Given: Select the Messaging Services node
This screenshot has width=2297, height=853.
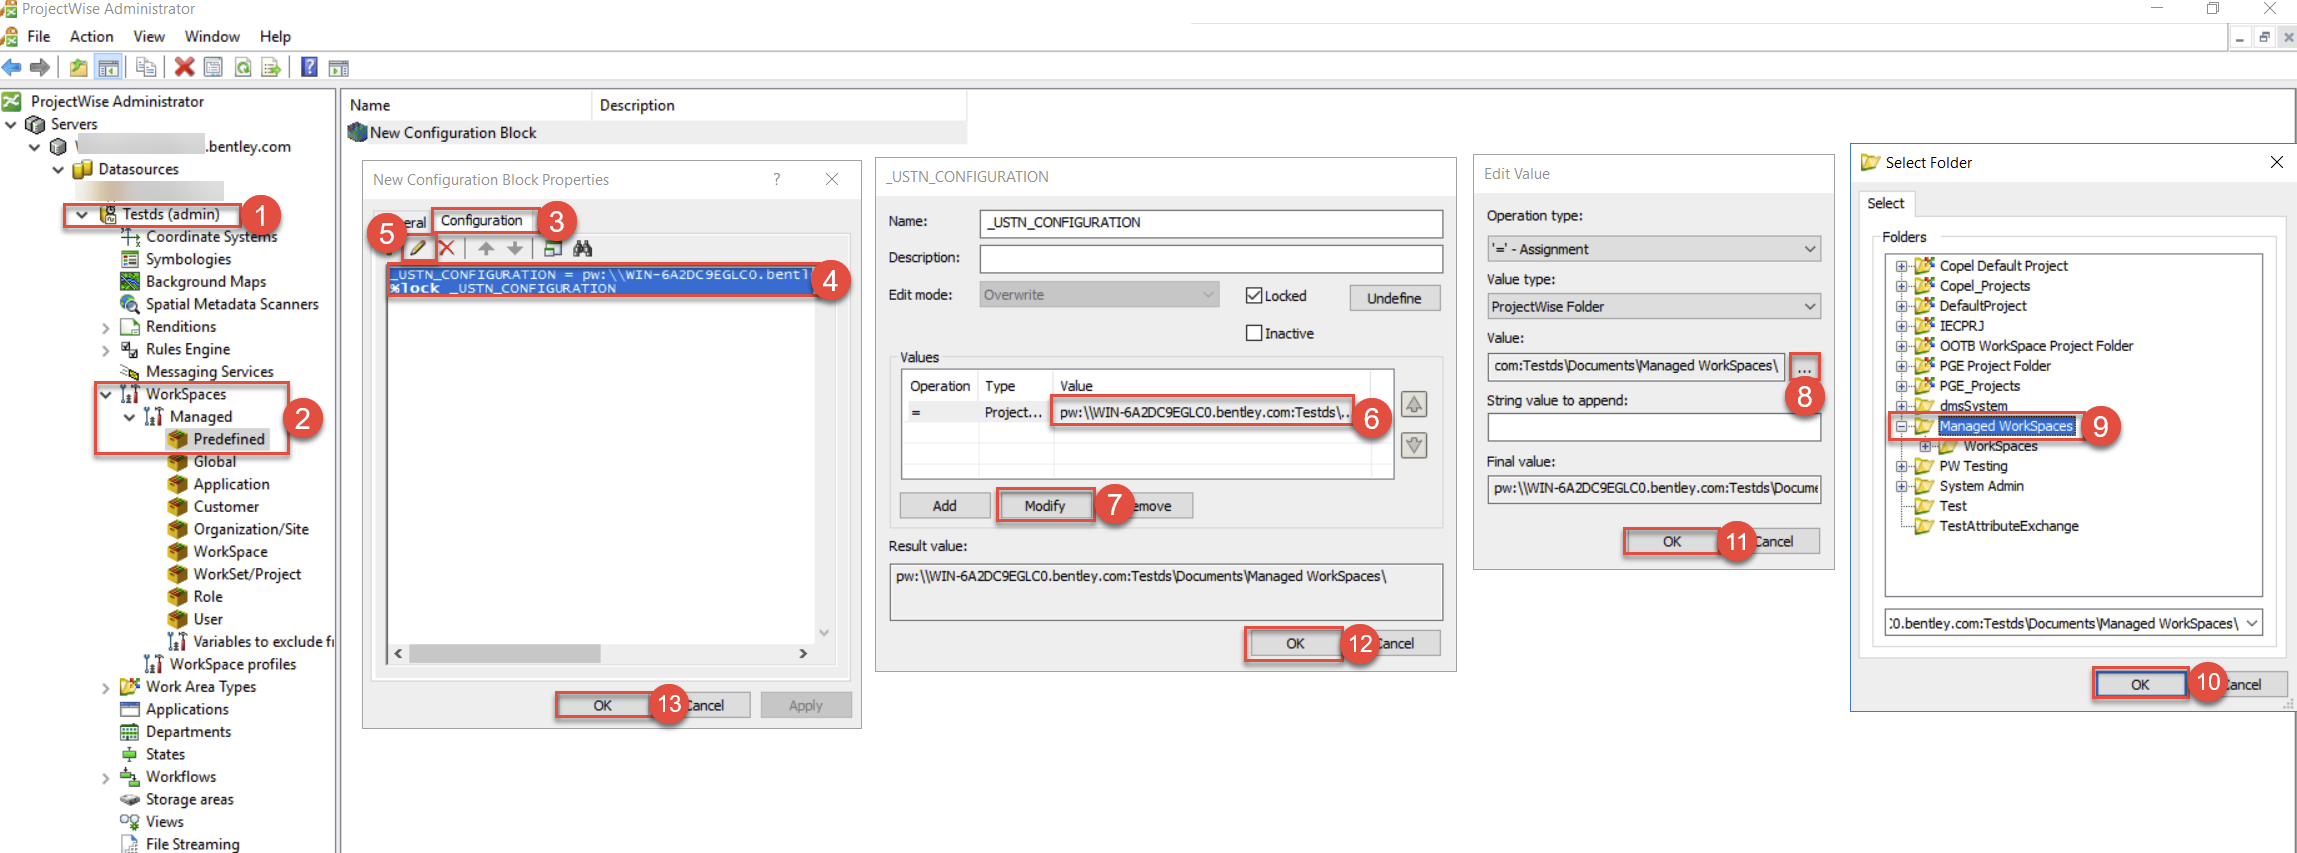Looking at the screenshot, I should pyautogui.click(x=209, y=372).
